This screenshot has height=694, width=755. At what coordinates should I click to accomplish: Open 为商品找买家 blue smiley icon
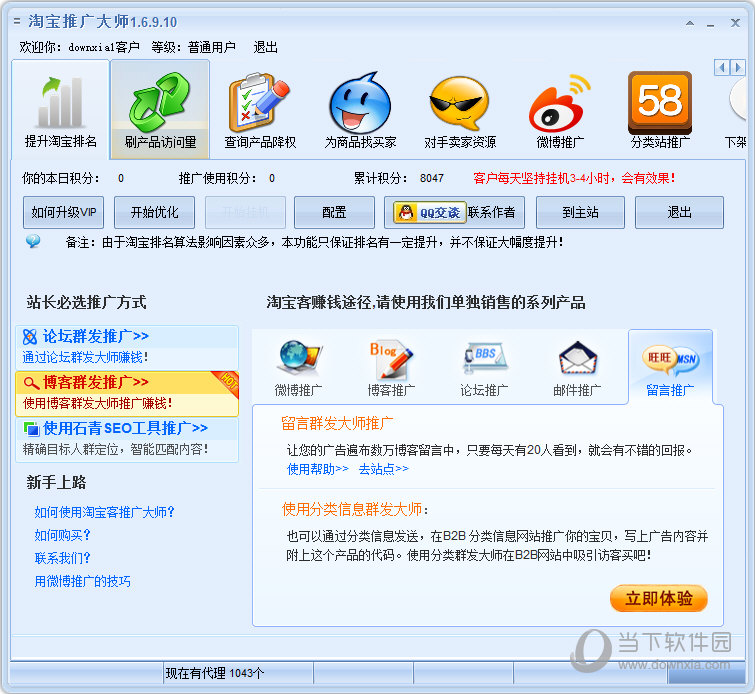pyautogui.click(x=360, y=103)
